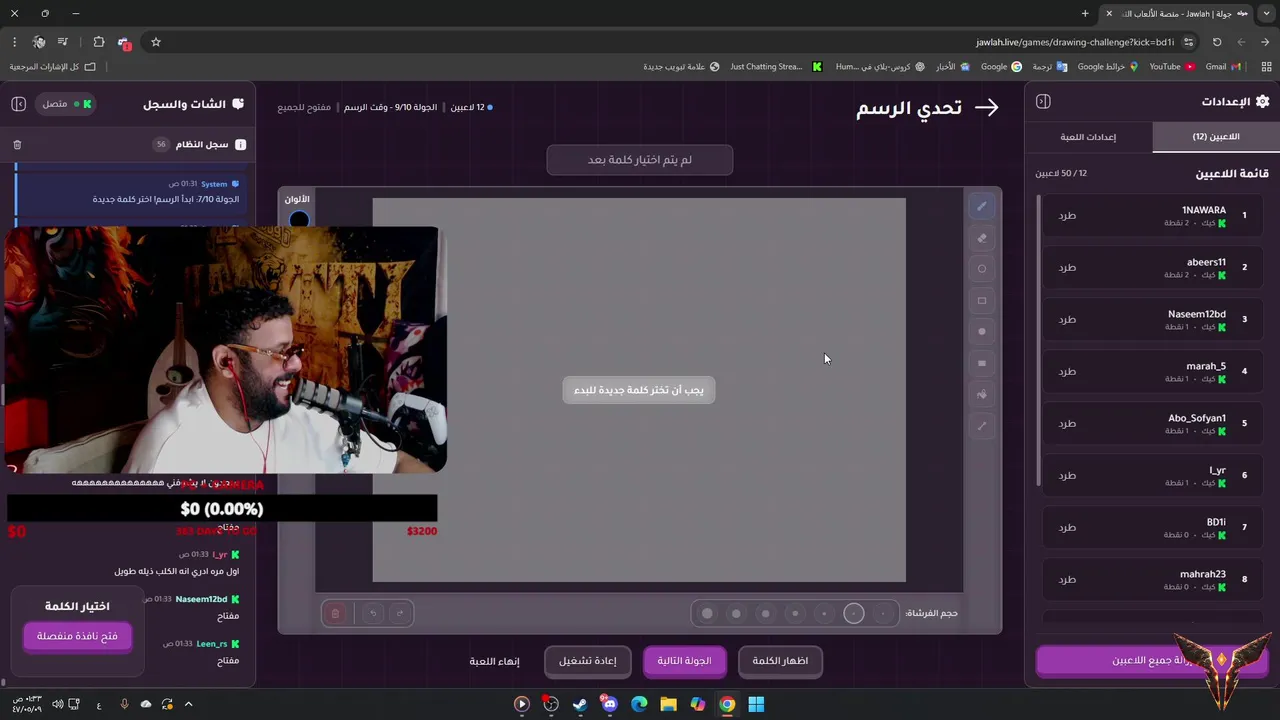The width and height of the screenshot is (1280, 720).
Task: Select the eraser tool
Action: (981, 238)
